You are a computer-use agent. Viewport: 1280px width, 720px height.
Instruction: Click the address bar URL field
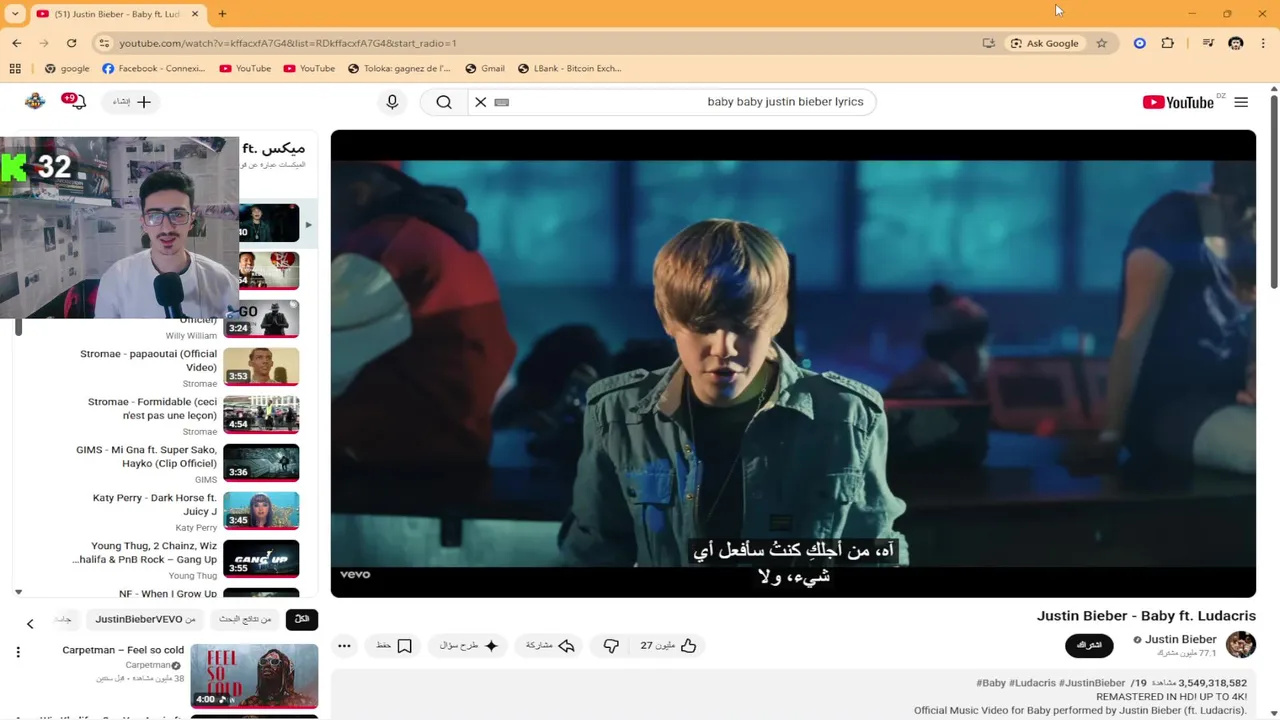click(x=540, y=43)
